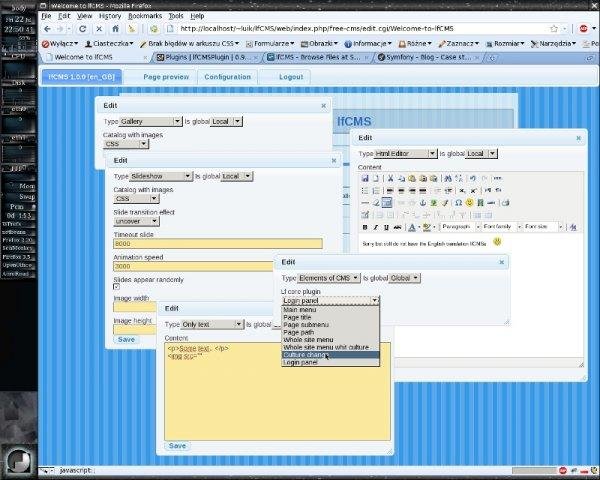The width and height of the screenshot is (600, 480).
Task: Toggle bold formatting in the editor
Action: pos(365,227)
